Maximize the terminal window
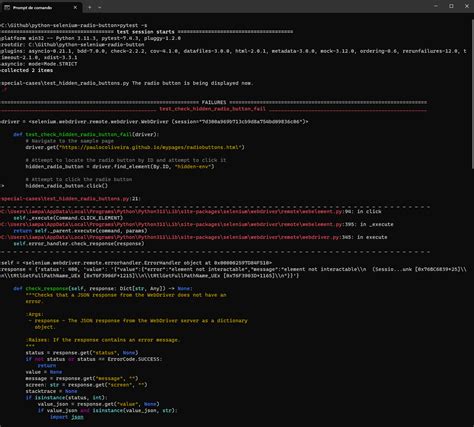474x427 pixels. (x=451, y=6)
